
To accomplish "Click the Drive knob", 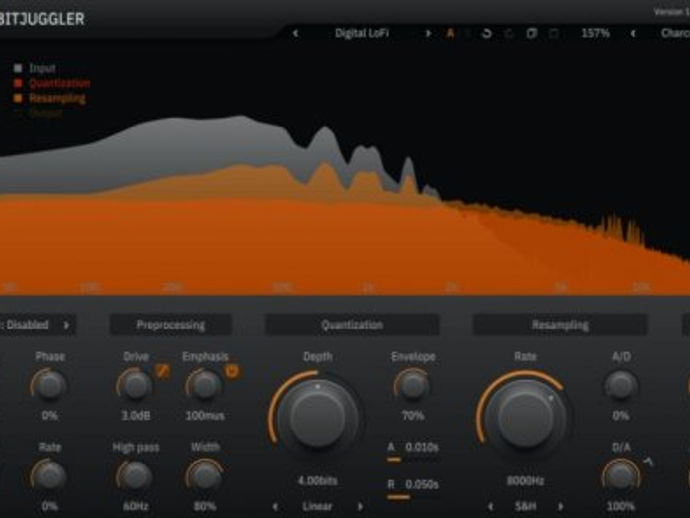I will coord(136,385).
